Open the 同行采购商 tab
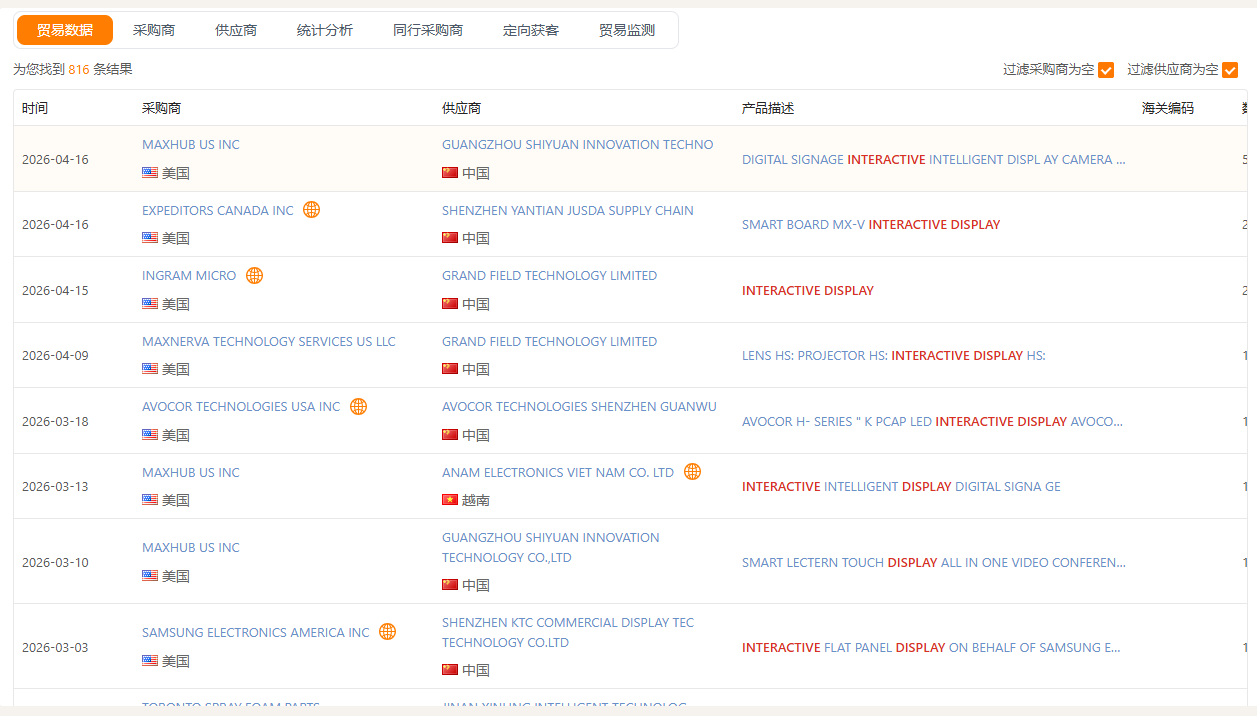 pyautogui.click(x=428, y=30)
